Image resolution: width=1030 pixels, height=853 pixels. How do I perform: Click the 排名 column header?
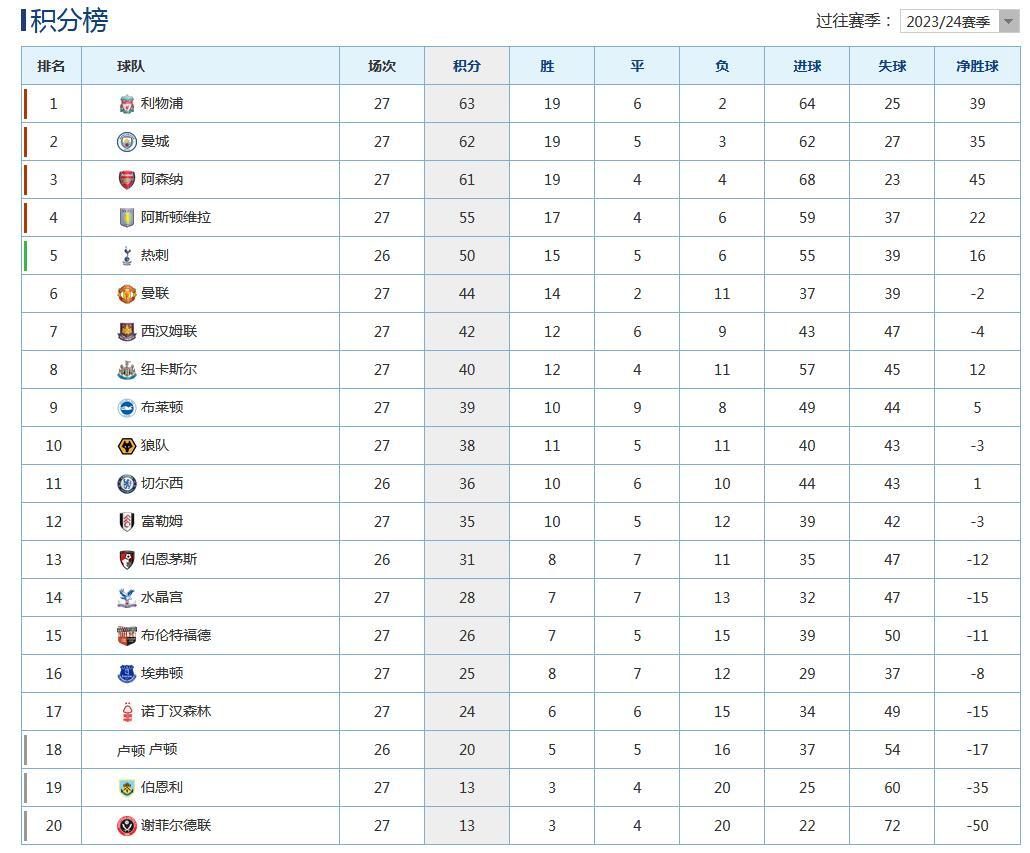tap(51, 66)
